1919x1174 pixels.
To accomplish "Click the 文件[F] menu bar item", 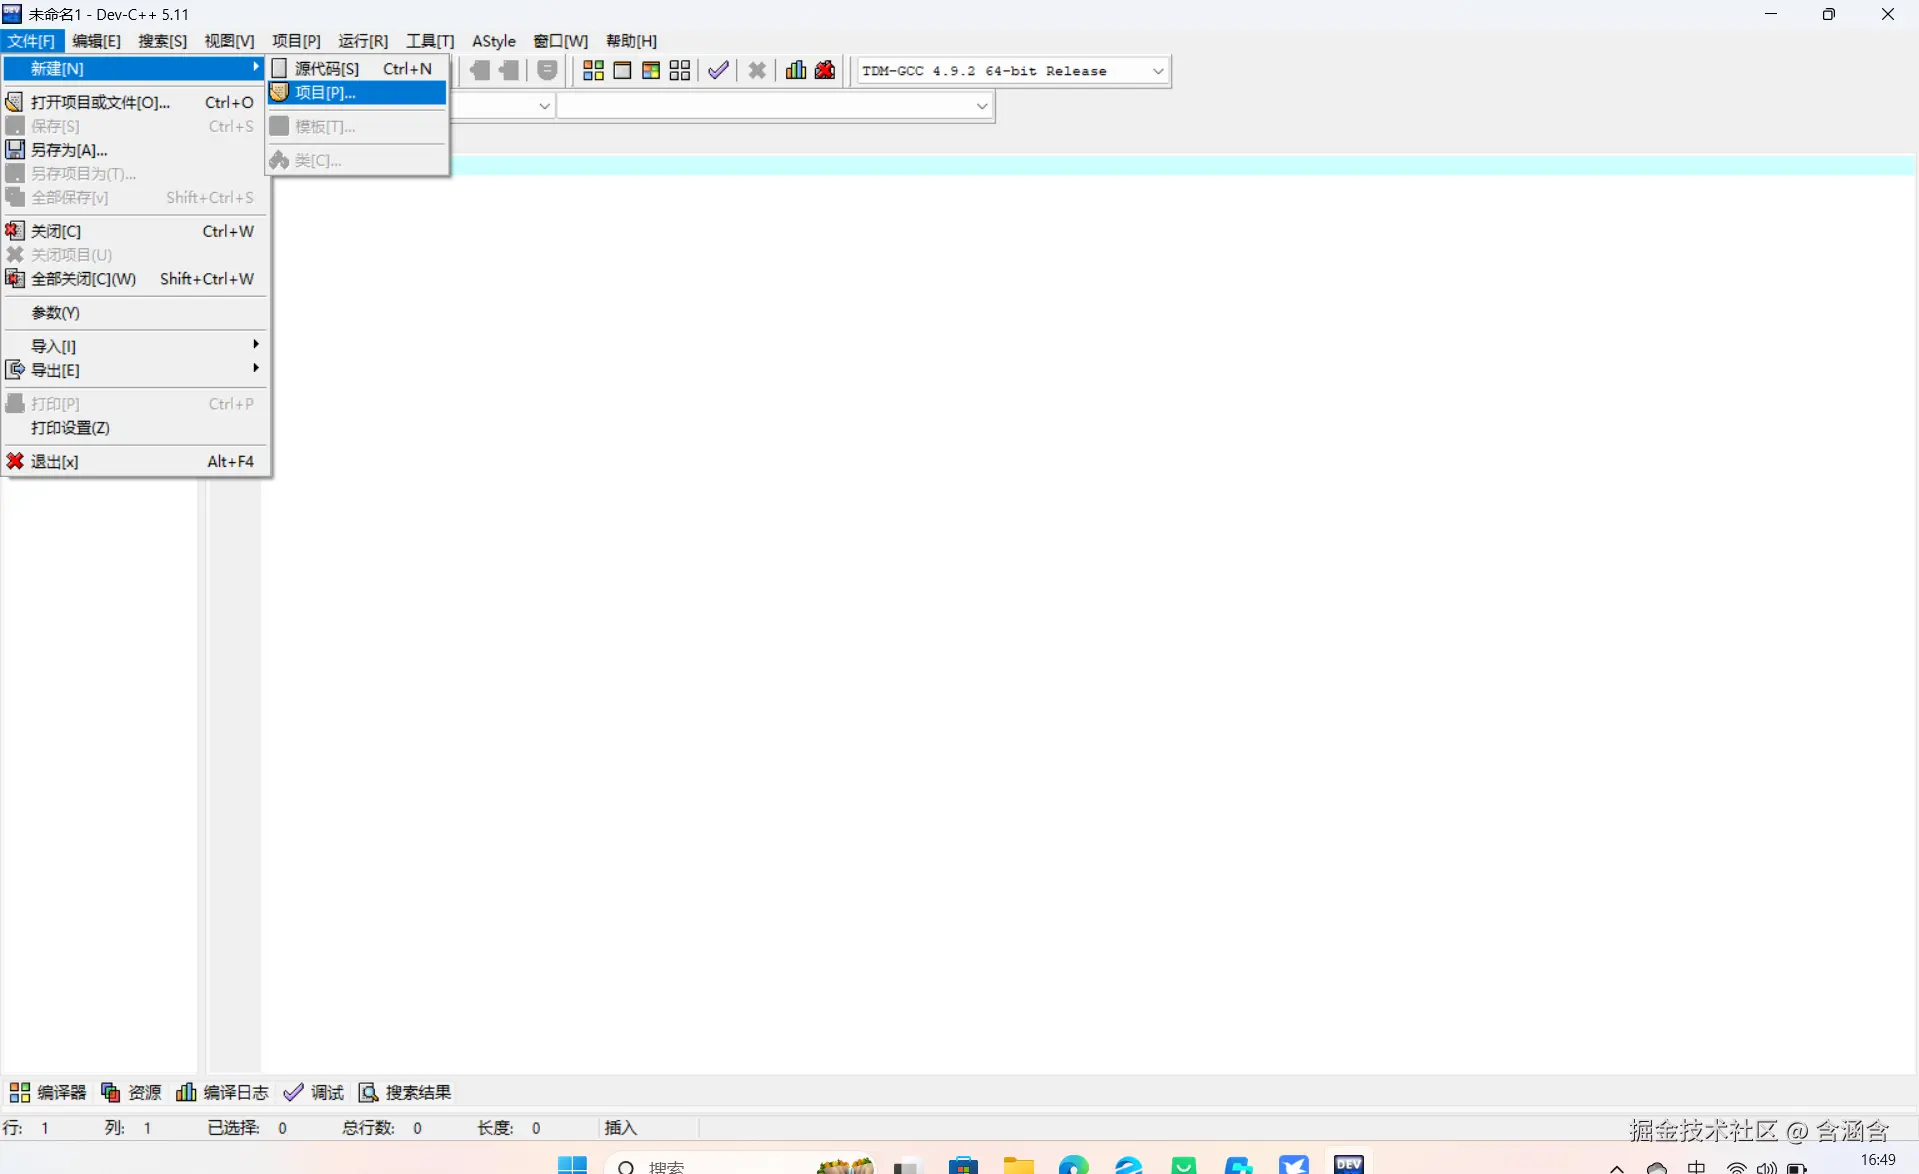I will (x=31, y=41).
